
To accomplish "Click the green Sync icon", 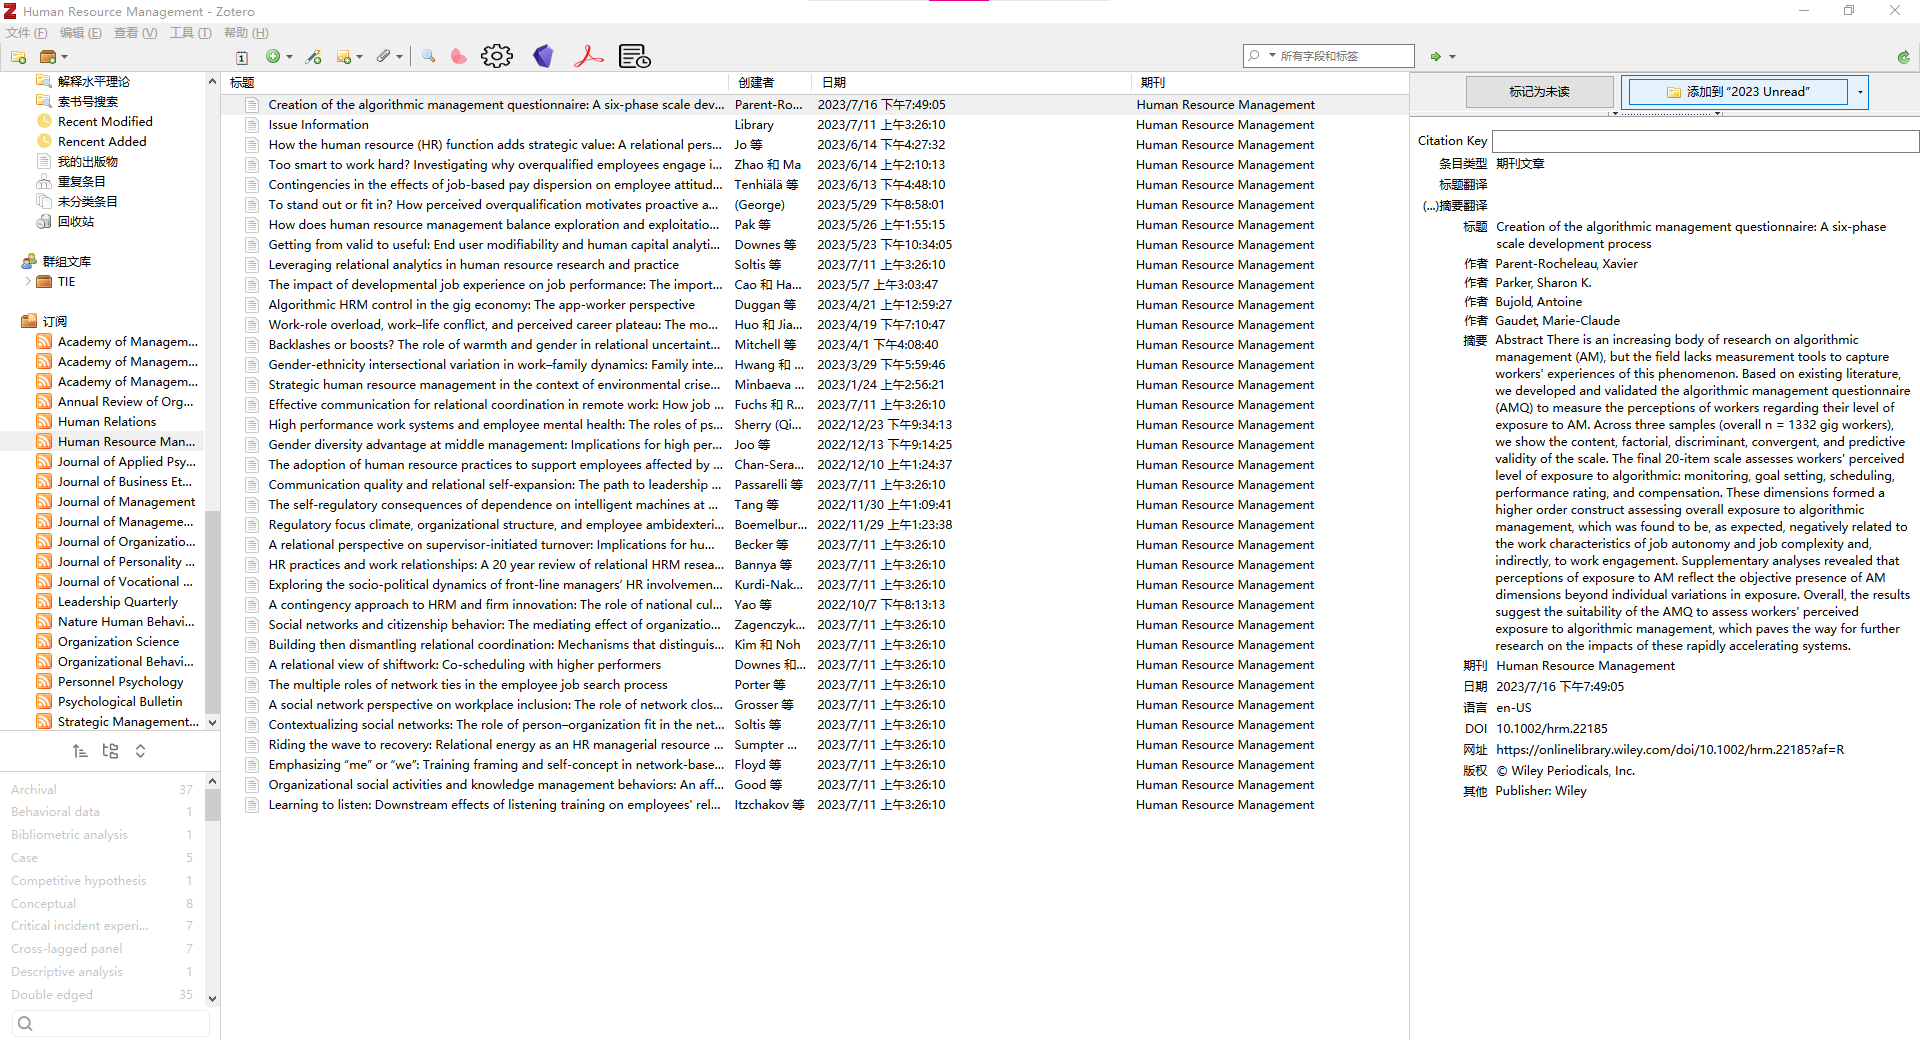I will point(1904,57).
